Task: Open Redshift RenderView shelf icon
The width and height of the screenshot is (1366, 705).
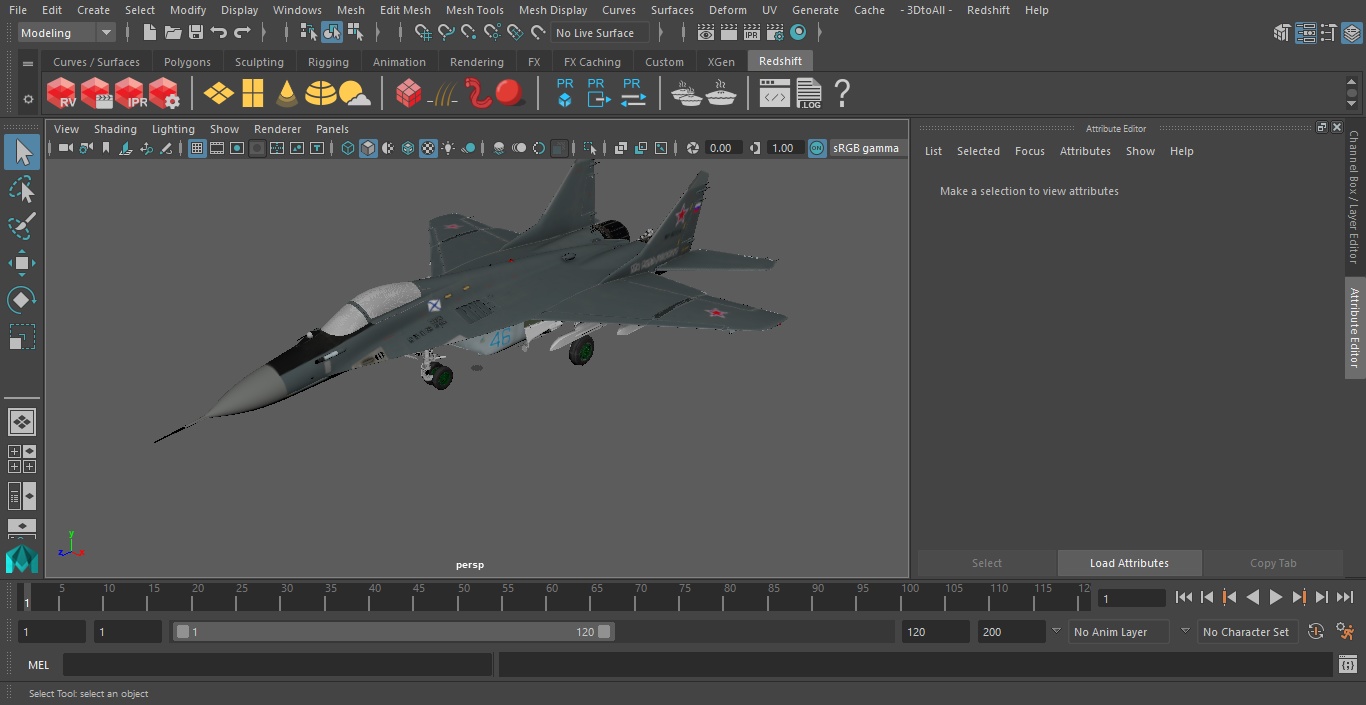Action: 61,93
